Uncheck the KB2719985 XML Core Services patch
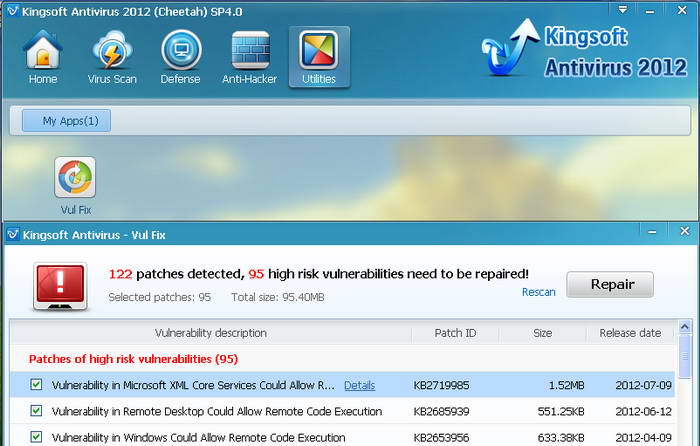This screenshot has width=700, height=446. [36, 384]
